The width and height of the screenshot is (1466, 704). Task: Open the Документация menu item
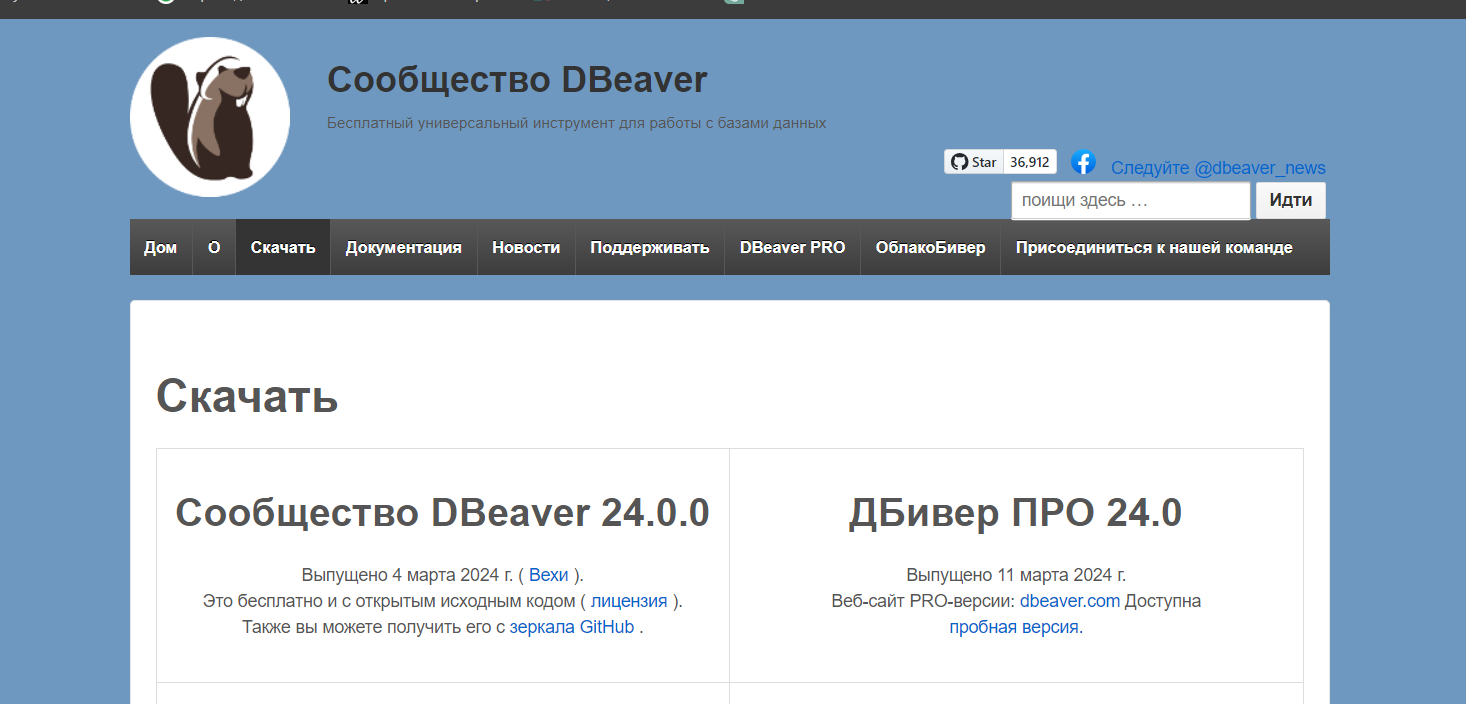(x=404, y=247)
